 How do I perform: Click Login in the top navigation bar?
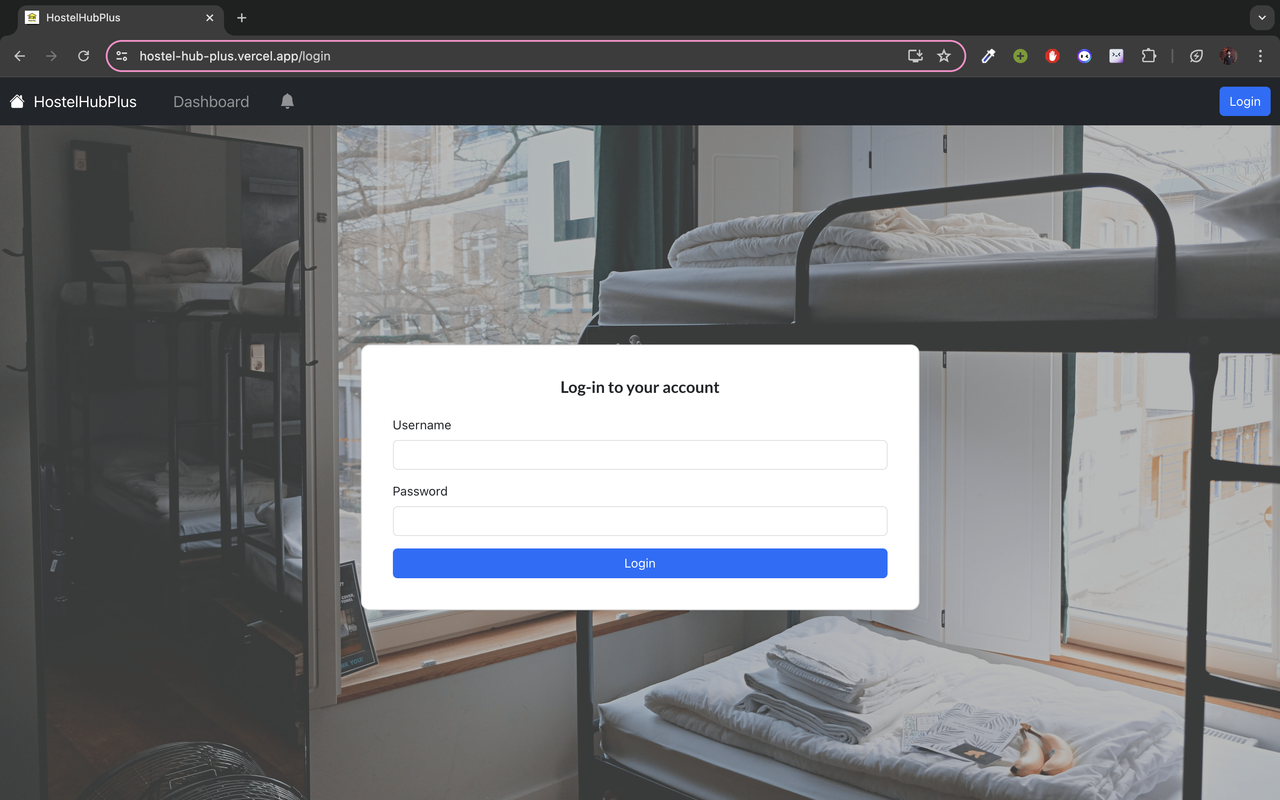click(1244, 101)
